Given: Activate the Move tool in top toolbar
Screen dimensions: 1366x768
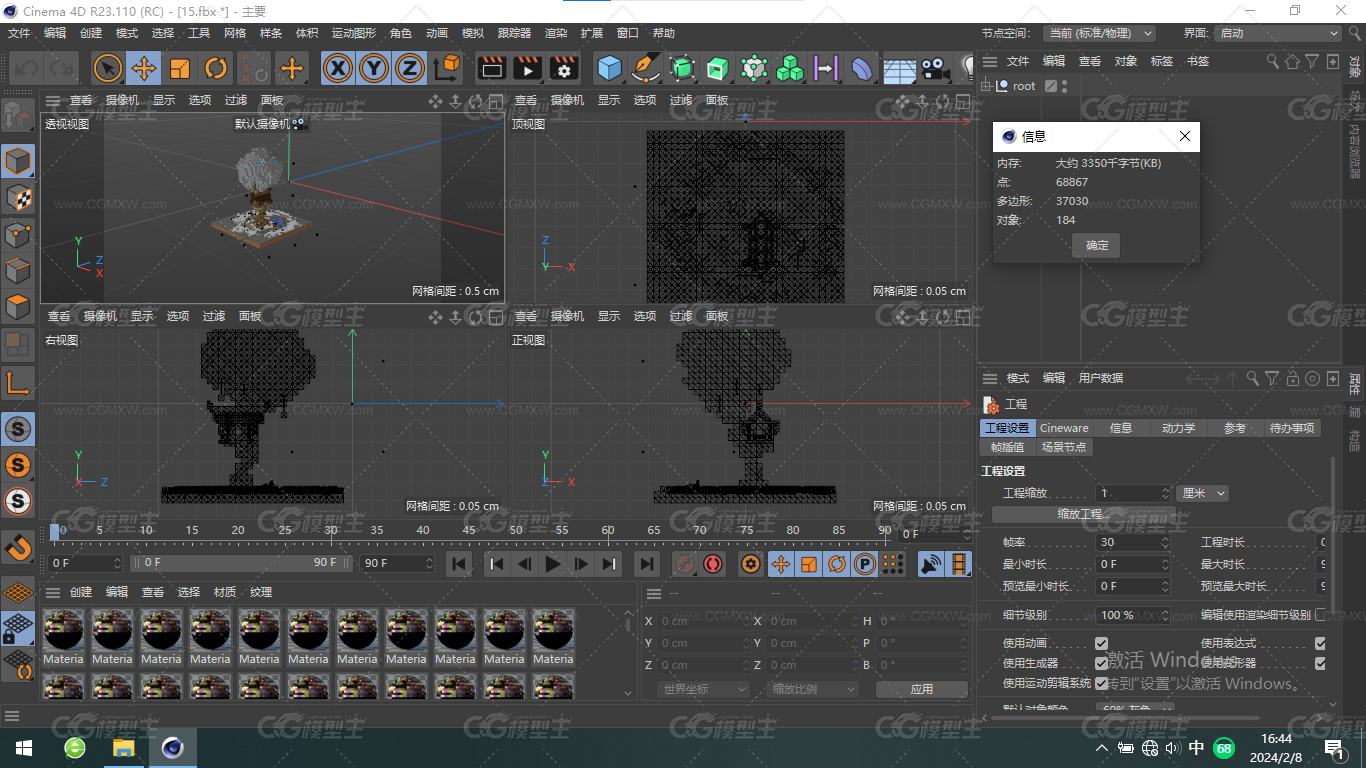Looking at the screenshot, I should click(x=144, y=68).
